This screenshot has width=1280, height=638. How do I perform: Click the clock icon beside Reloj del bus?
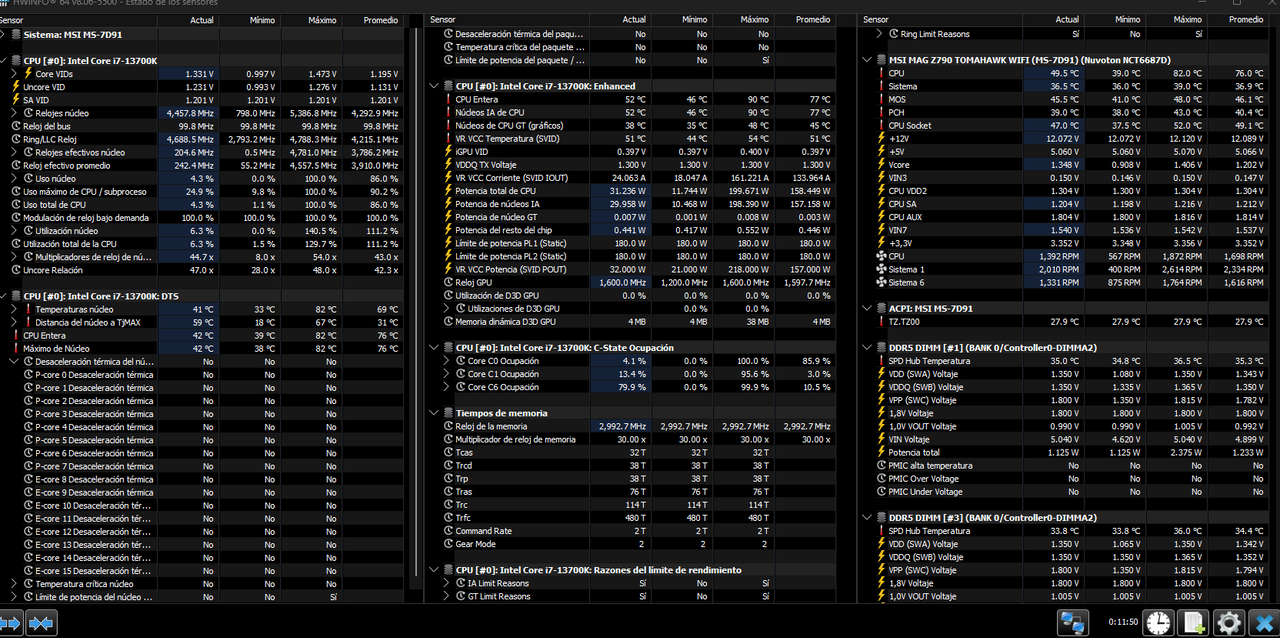click(15, 126)
